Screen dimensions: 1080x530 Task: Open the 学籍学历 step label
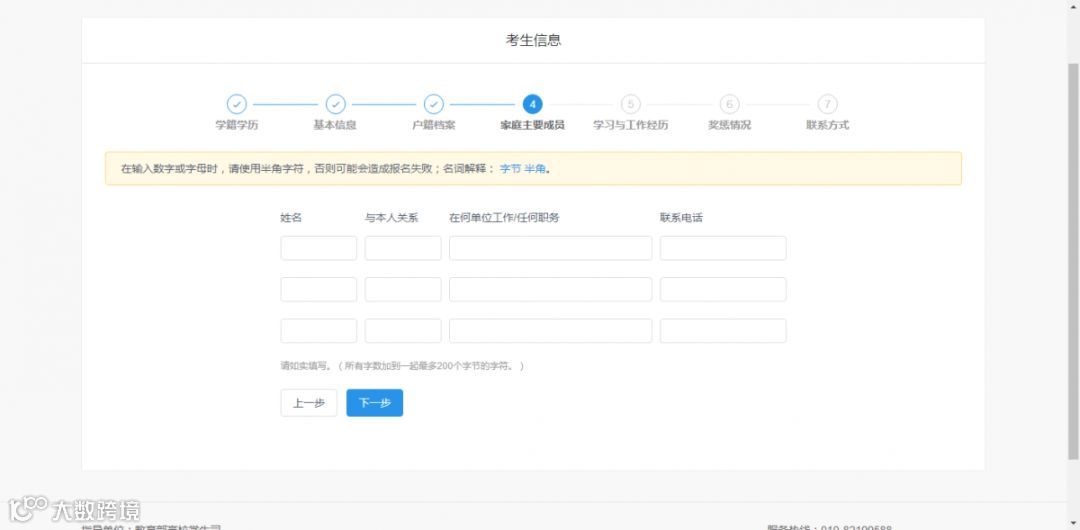[x=237, y=125]
